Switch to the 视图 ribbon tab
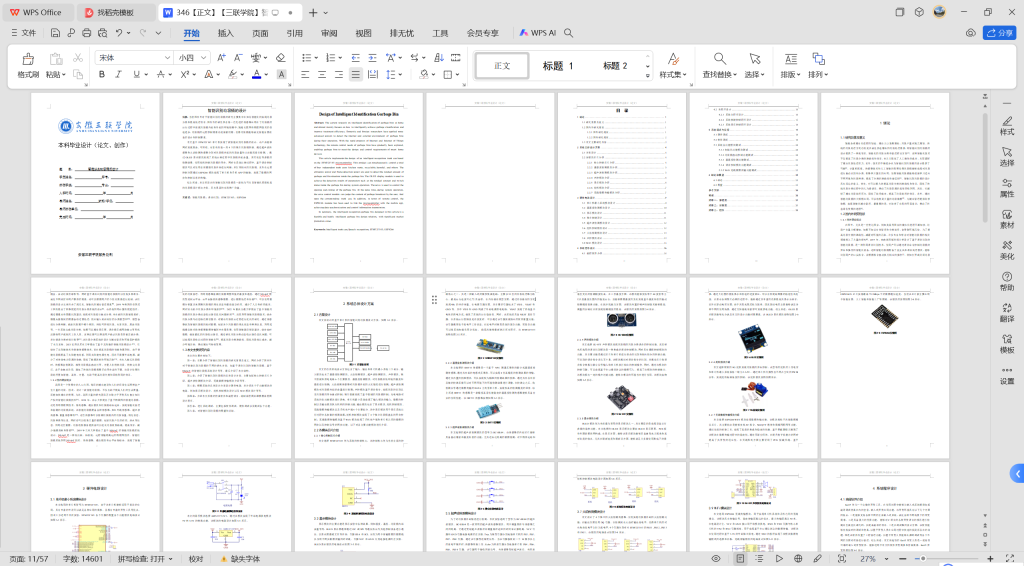1024x566 pixels. [363, 33]
